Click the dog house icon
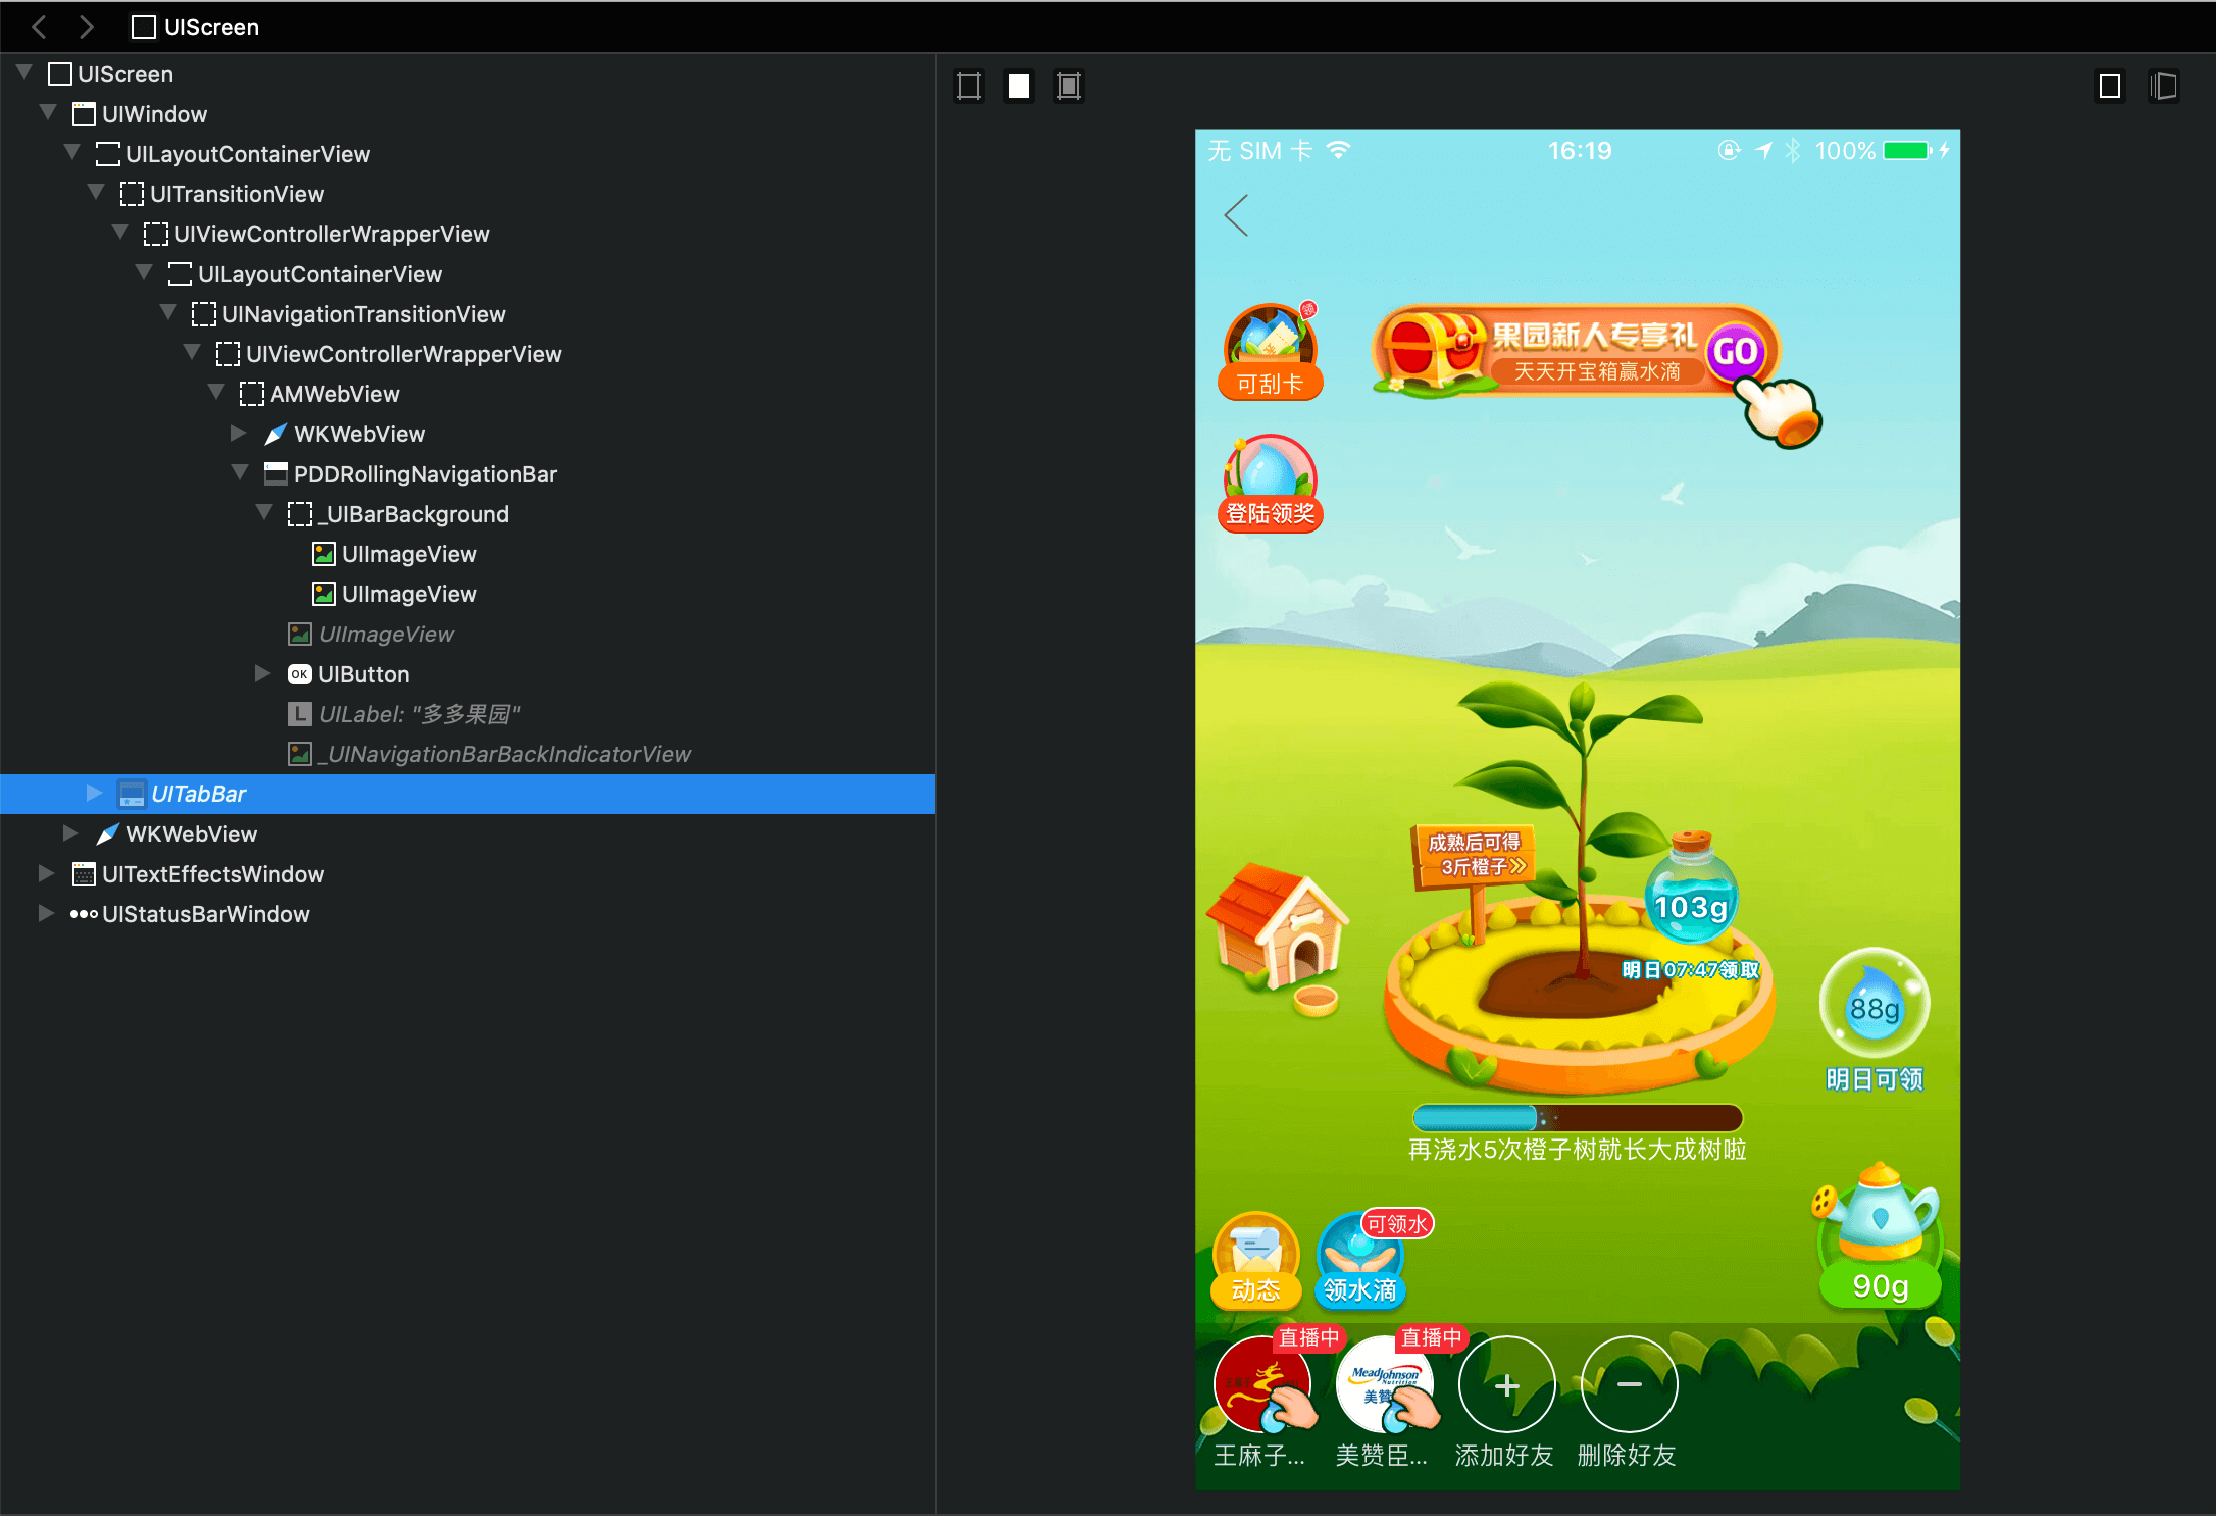This screenshot has height=1516, width=2216. (1280, 930)
